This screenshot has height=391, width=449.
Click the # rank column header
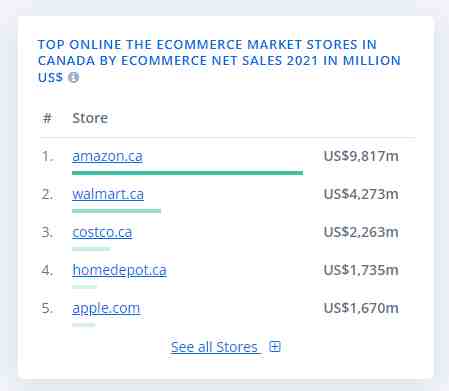[x=47, y=118]
